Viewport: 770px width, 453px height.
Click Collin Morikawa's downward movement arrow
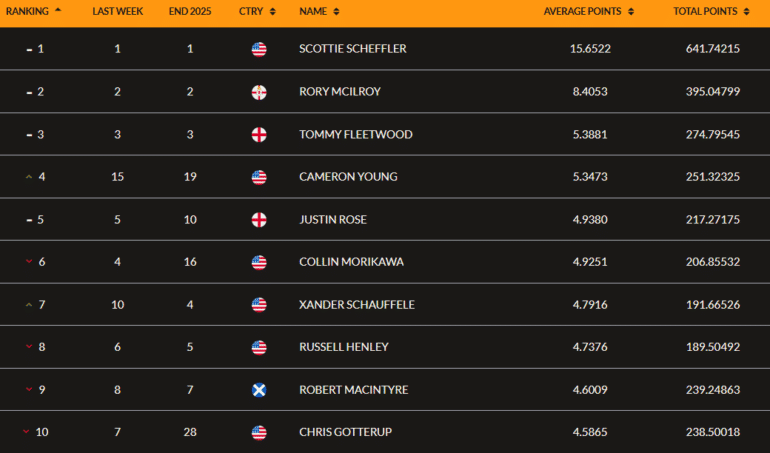(x=29, y=262)
